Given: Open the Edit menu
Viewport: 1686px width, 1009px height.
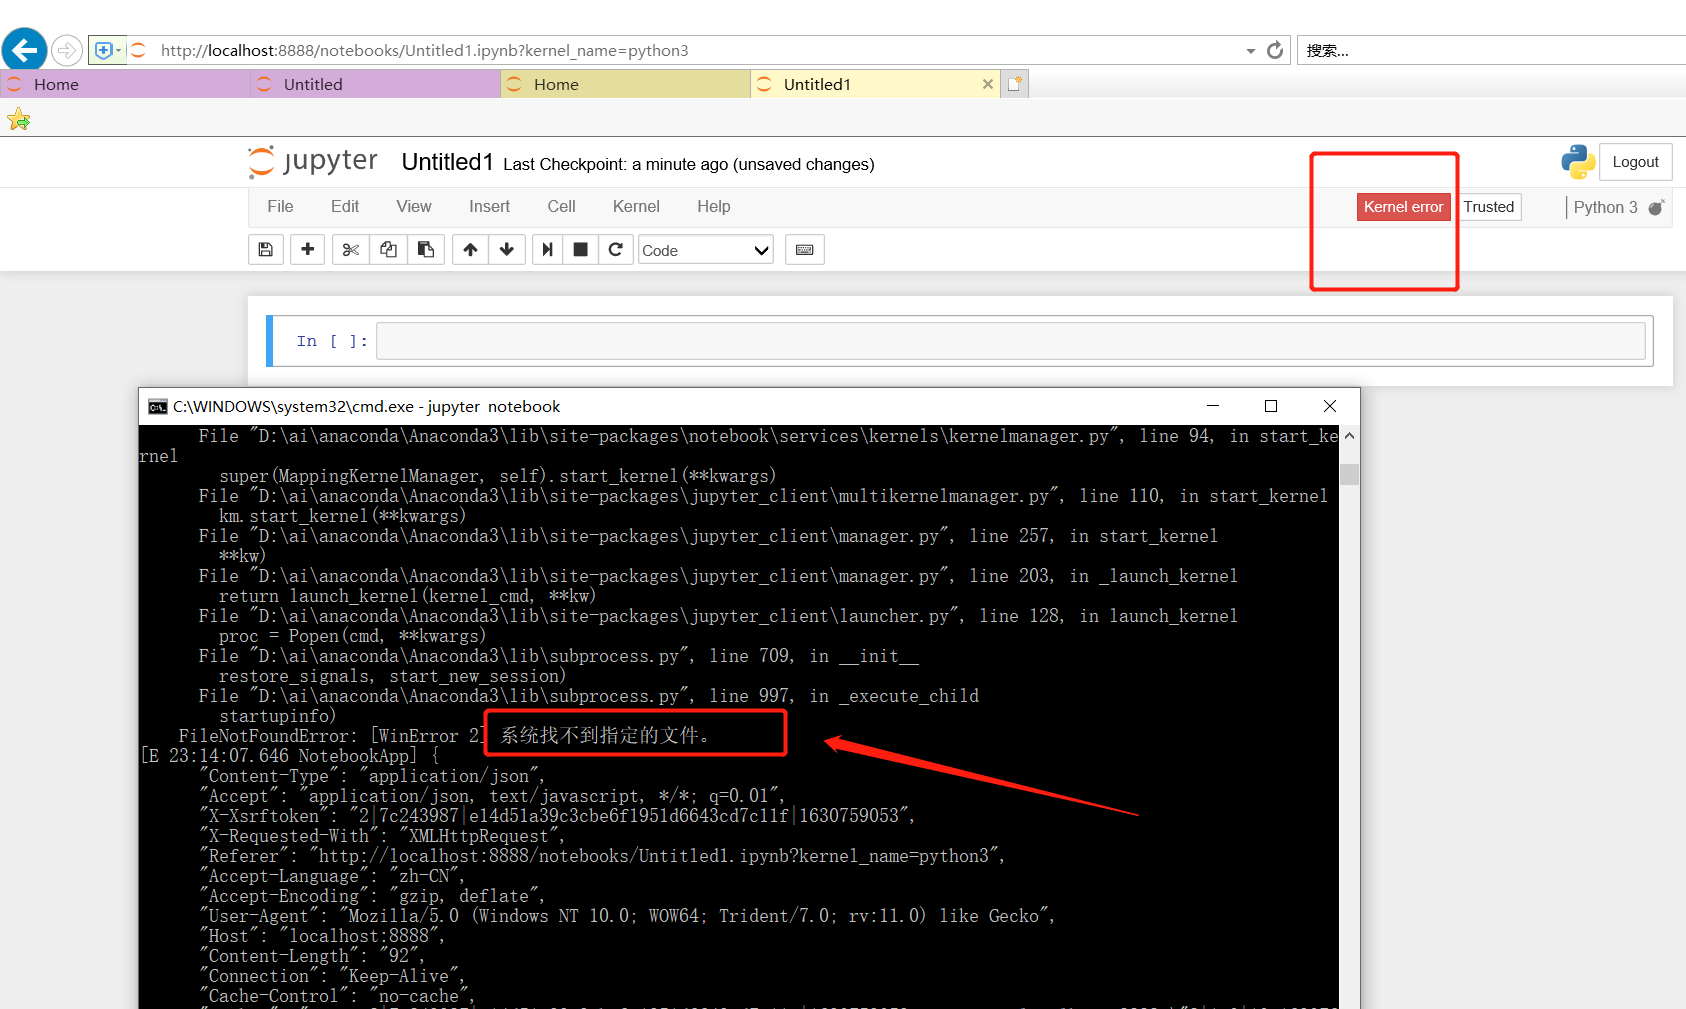Looking at the screenshot, I should coord(345,206).
